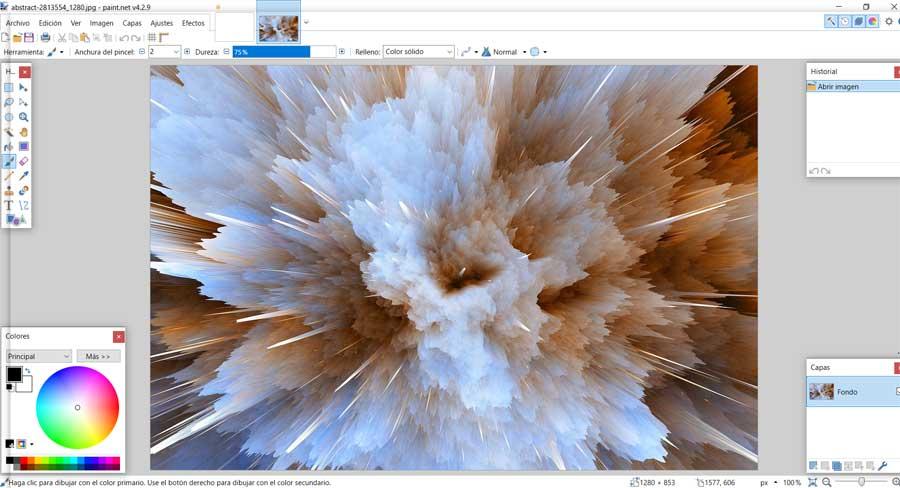The width and height of the screenshot is (900, 488).
Task: Toggle the pixel grid display
Action: point(152,38)
